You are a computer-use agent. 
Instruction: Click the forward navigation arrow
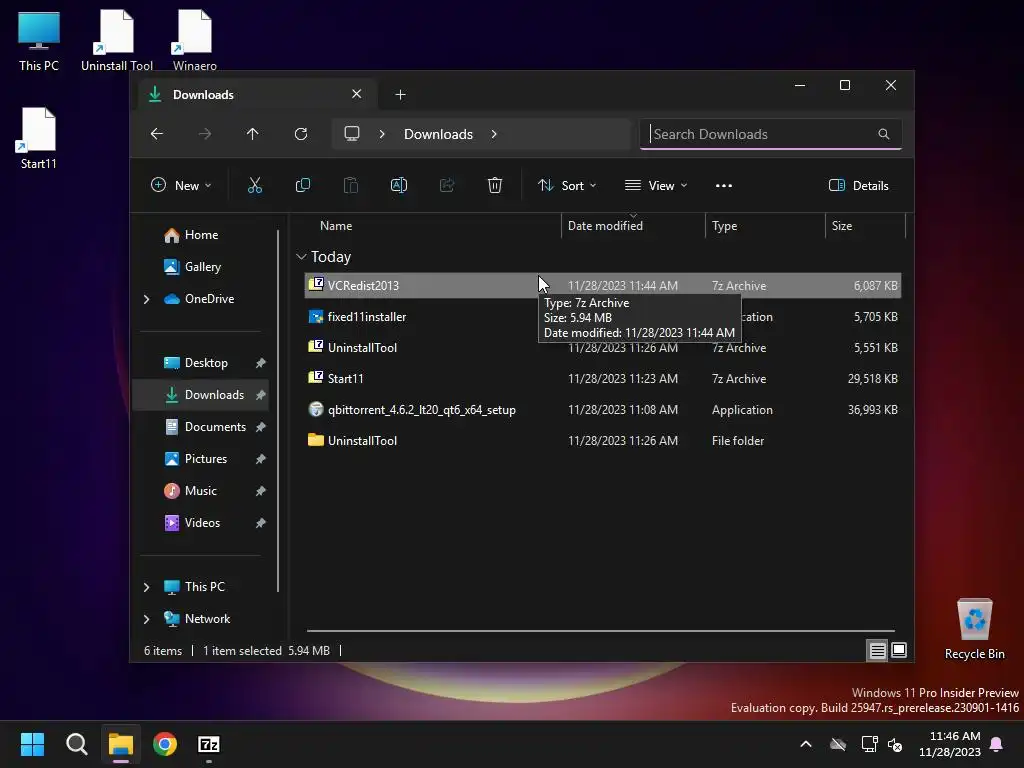pos(205,134)
